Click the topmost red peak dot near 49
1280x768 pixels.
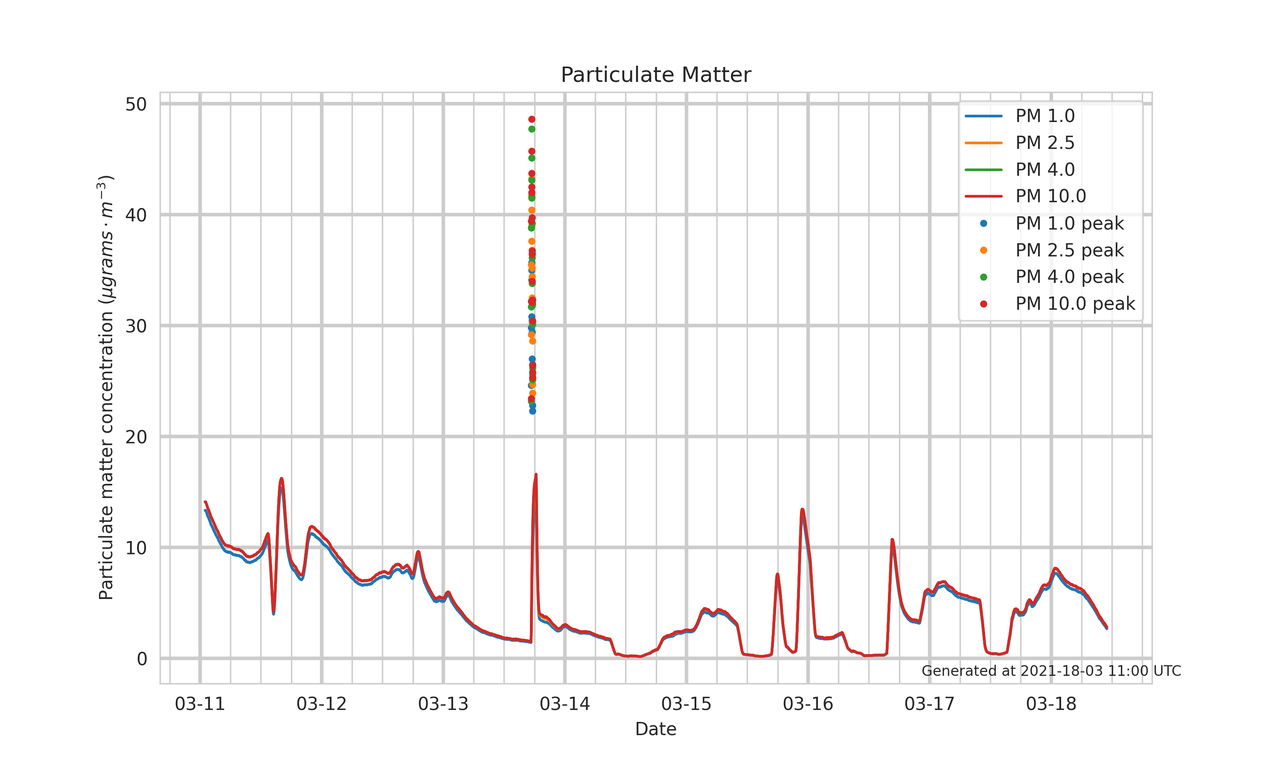click(532, 120)
